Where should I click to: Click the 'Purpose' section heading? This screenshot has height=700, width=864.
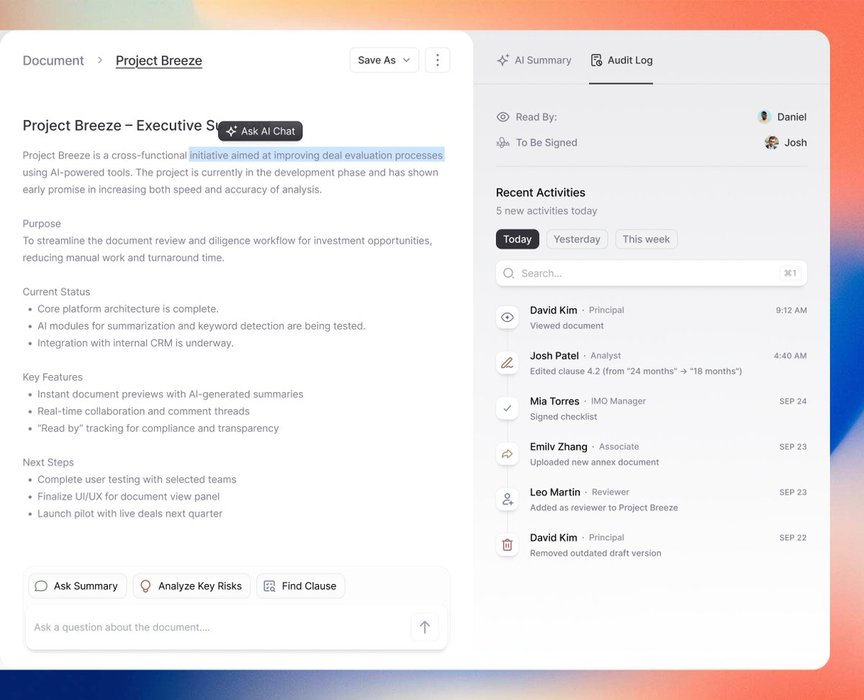[x=42, y=224]
